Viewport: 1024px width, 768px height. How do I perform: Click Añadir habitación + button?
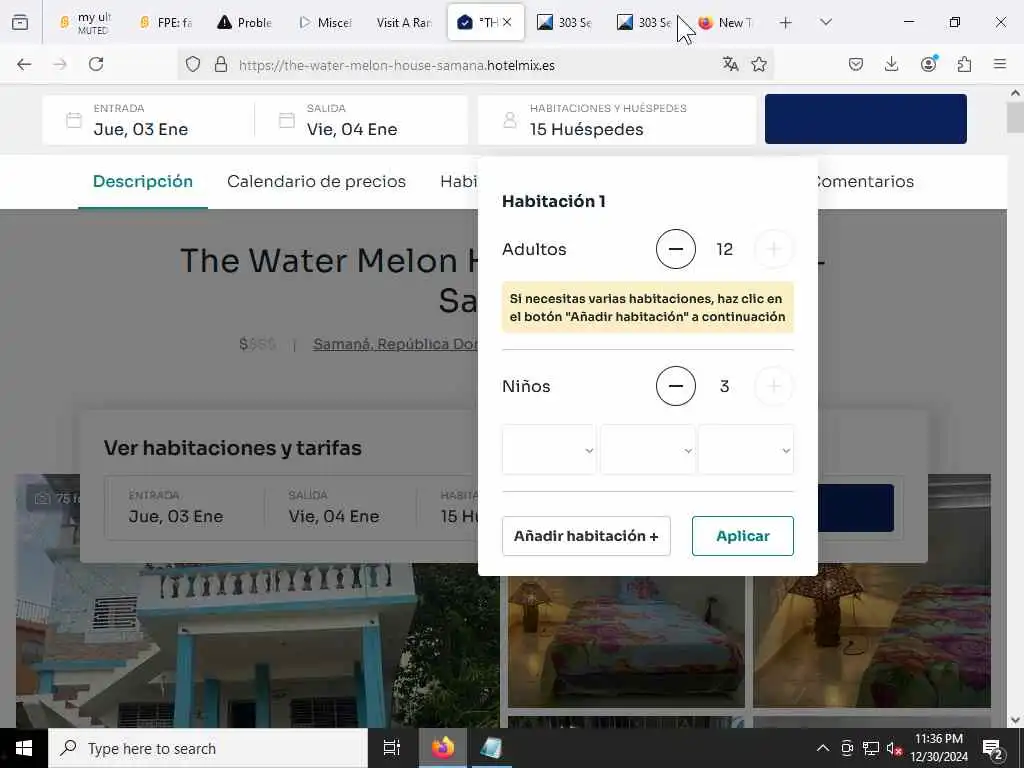pyautogui.click(x=586, y=536)
